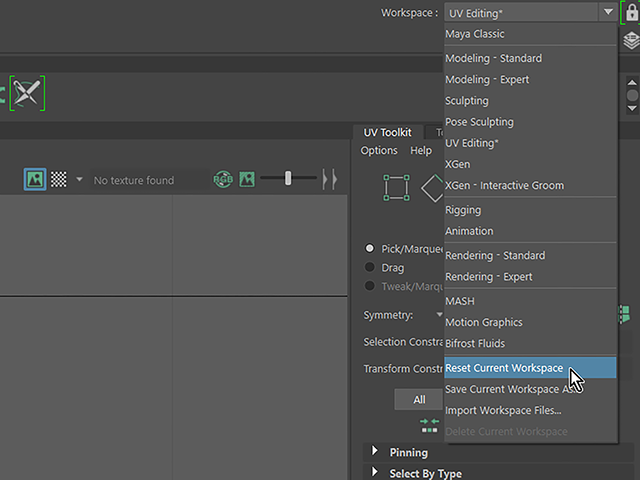Click the crossed pencils tool icon

click(27, 93)
